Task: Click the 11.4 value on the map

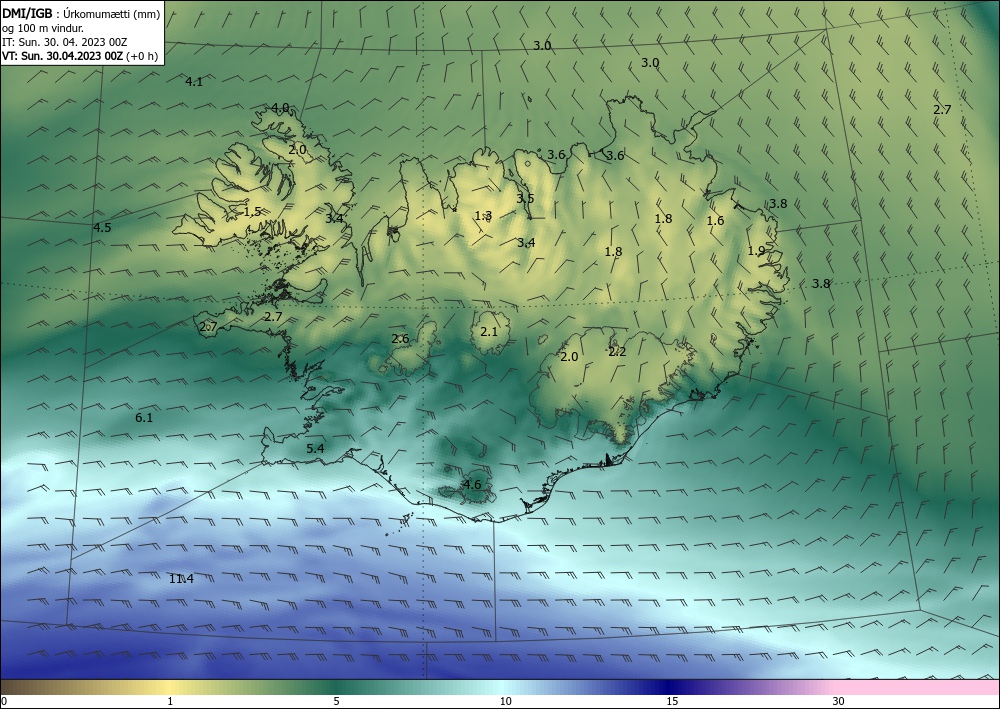Action: pos(181,579)
